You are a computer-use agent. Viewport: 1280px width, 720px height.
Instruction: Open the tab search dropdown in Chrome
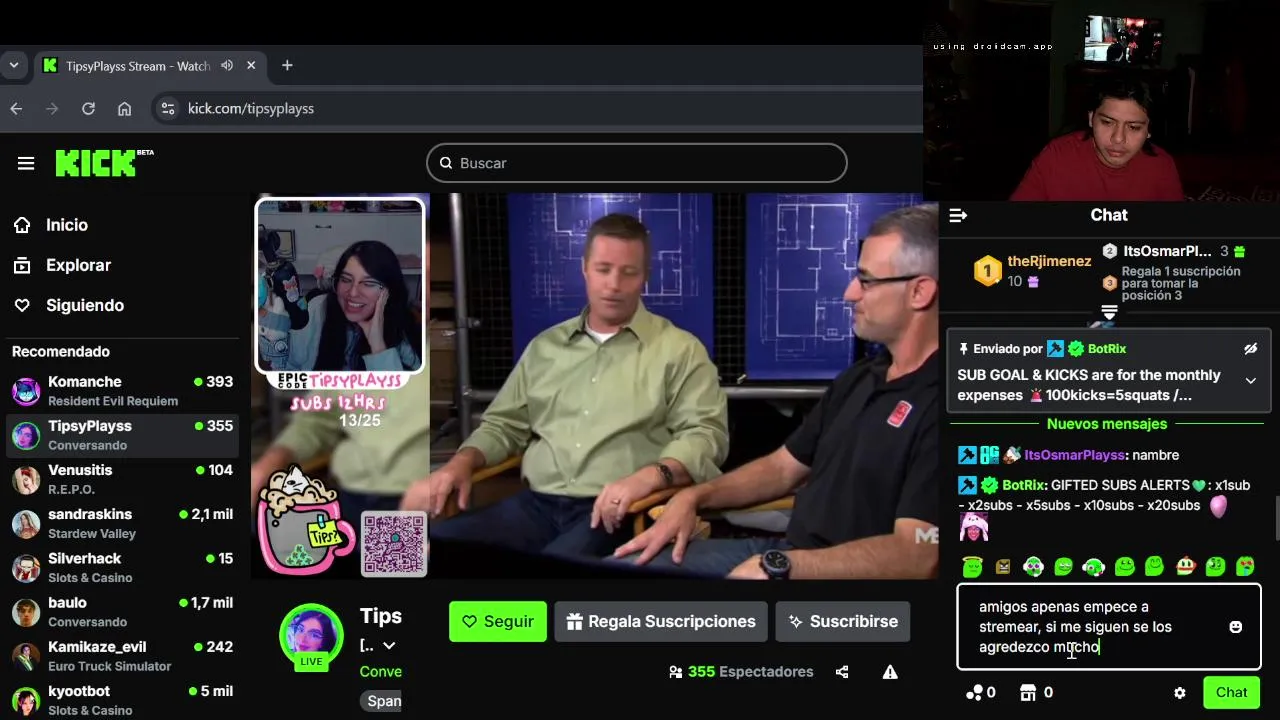[14, 65]
